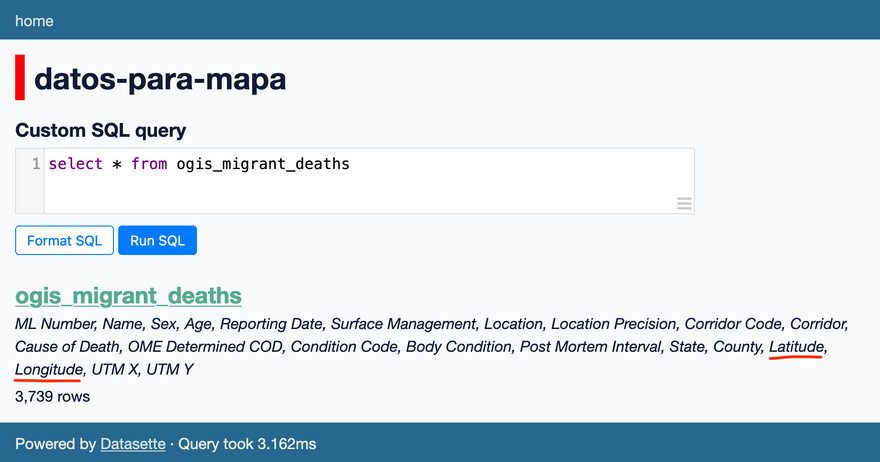Viewport: 880px width, 462px height.
Task: Click ogis_migrant_deaths text in the query
Action: tap(263, 164)
